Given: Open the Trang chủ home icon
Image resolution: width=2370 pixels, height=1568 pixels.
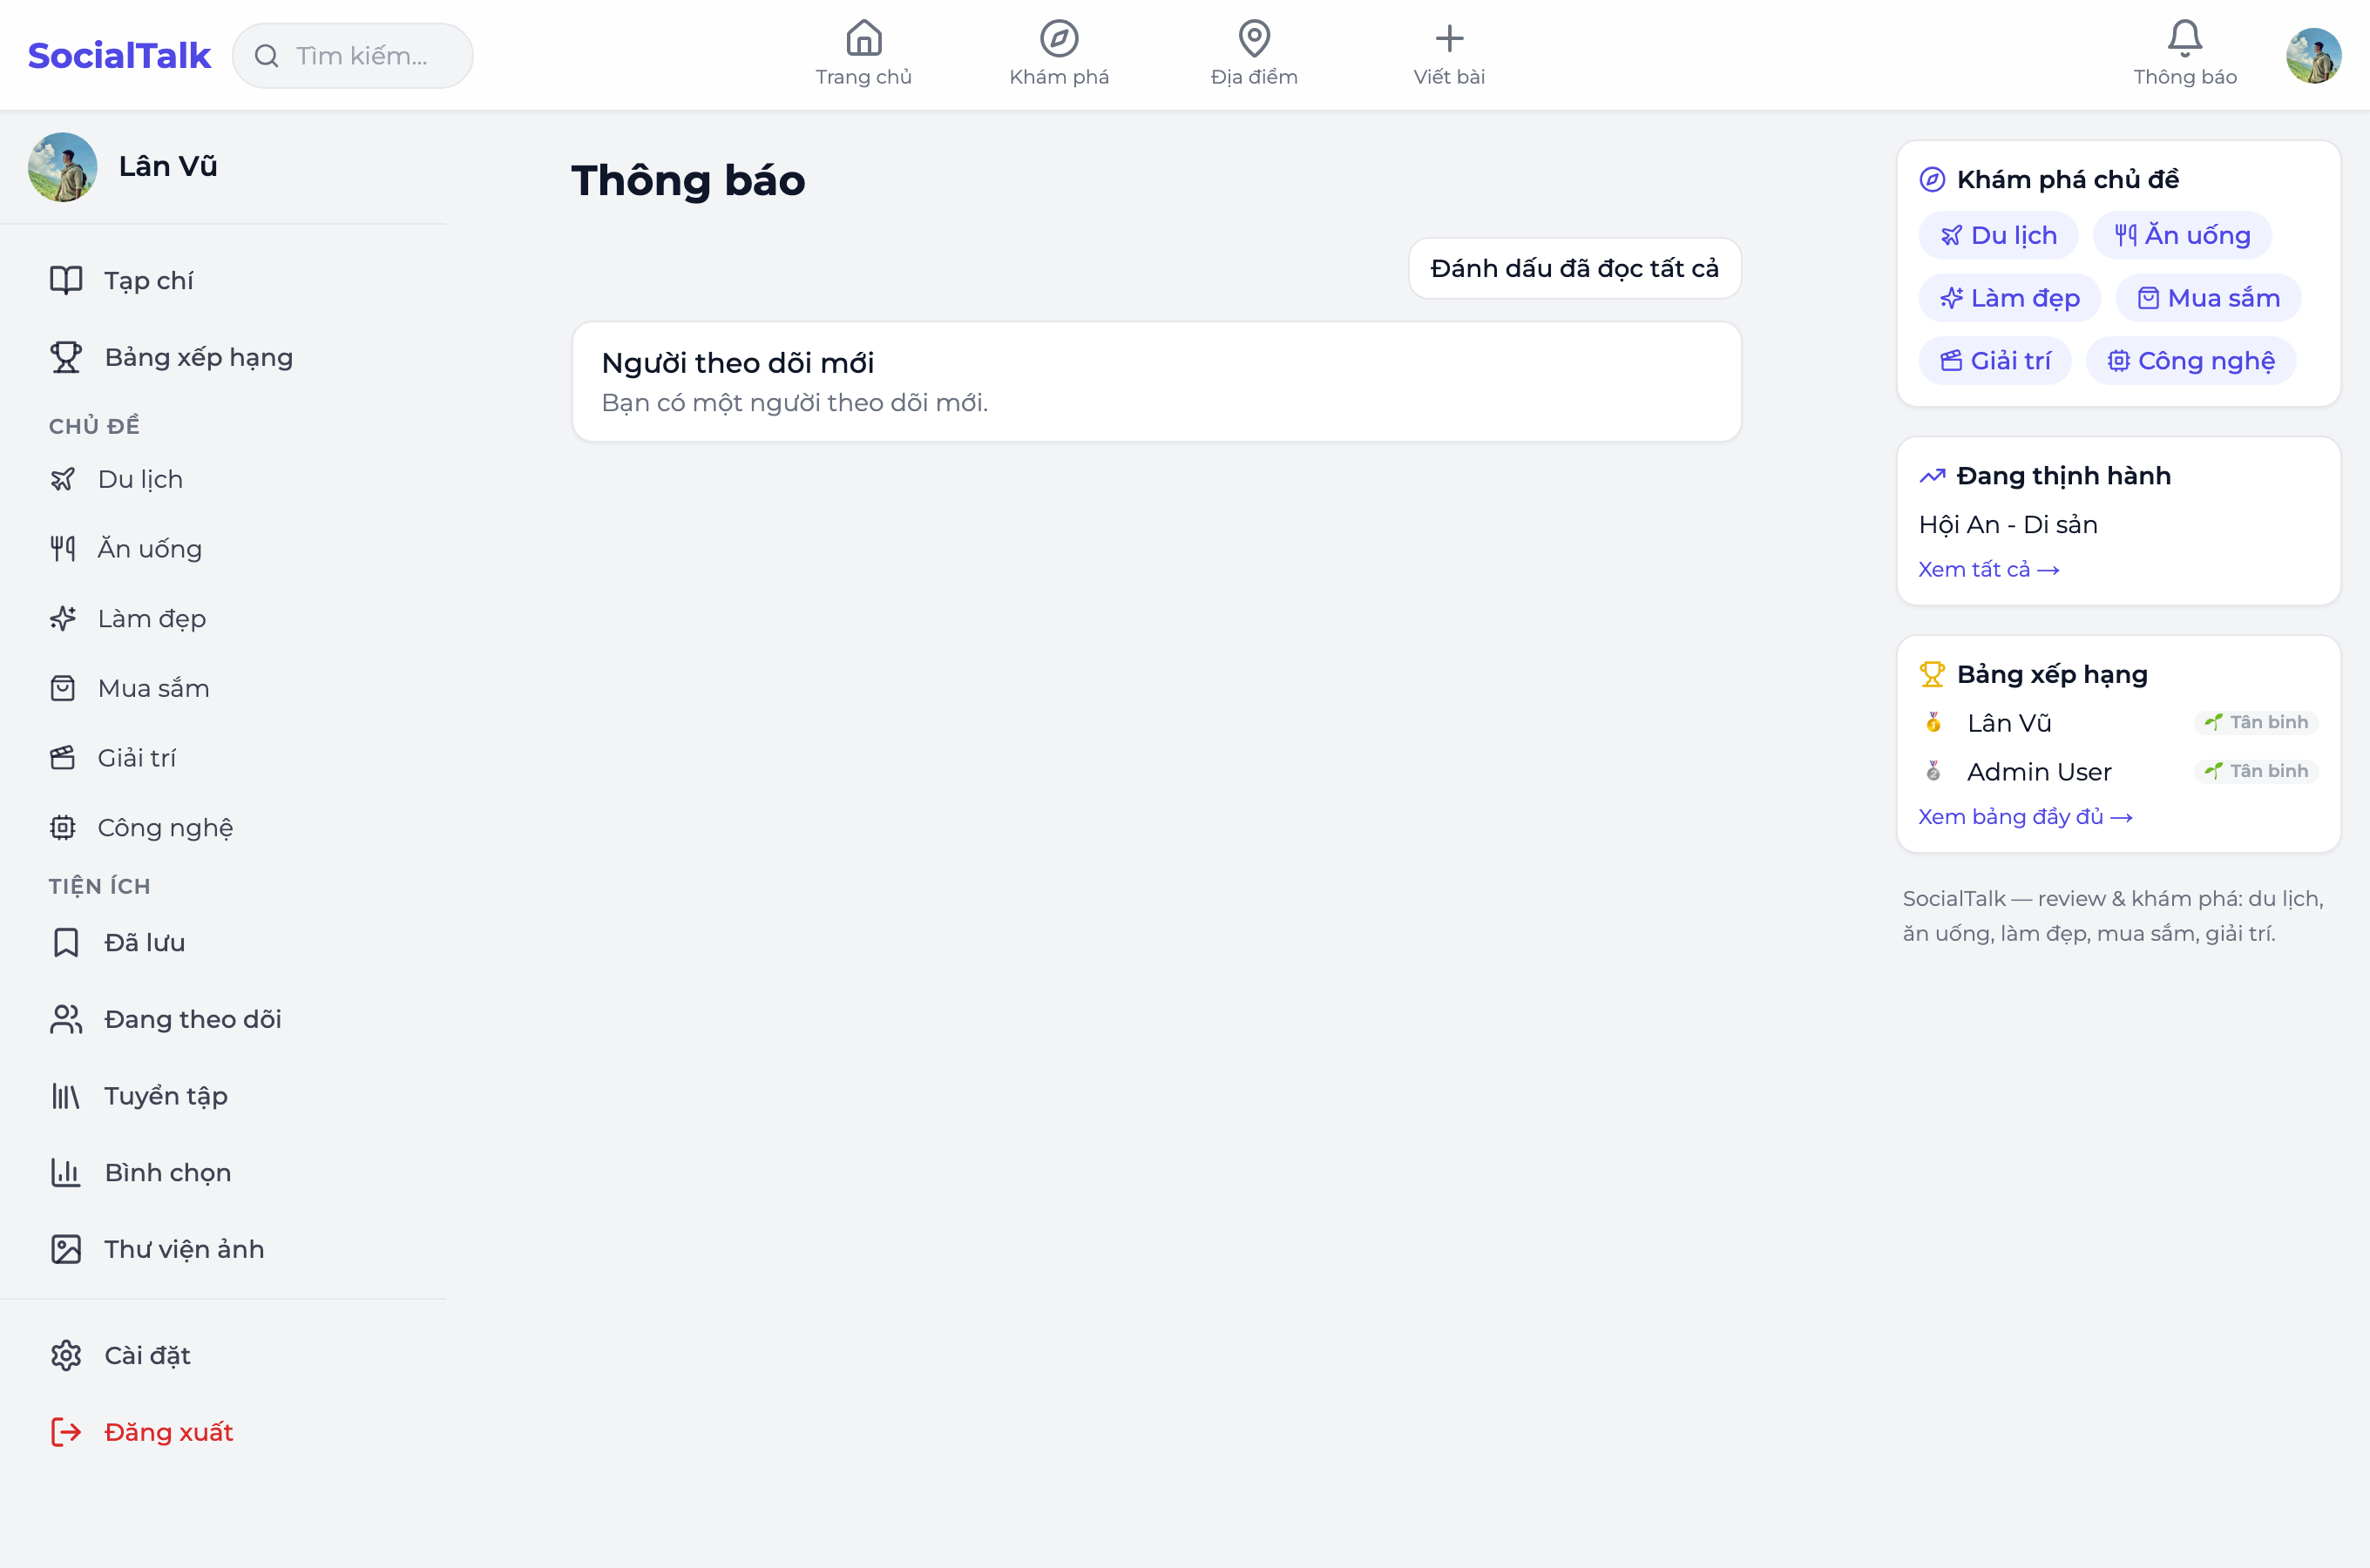Looking at the screenshot, I should tap(863, 38).
